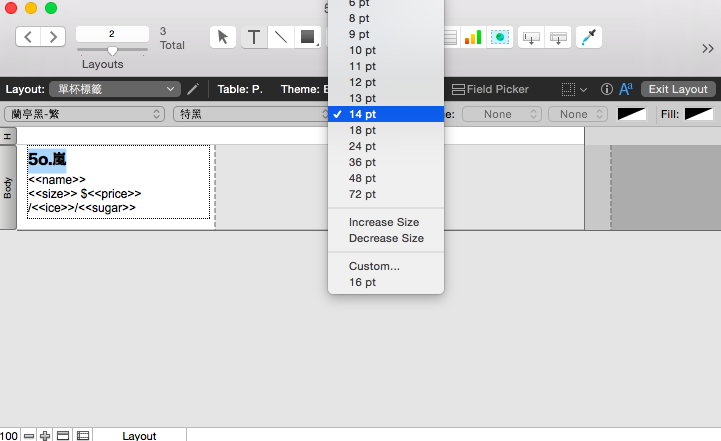Choose 11 pt font size
Screen dimensions: 721x441
386,66
